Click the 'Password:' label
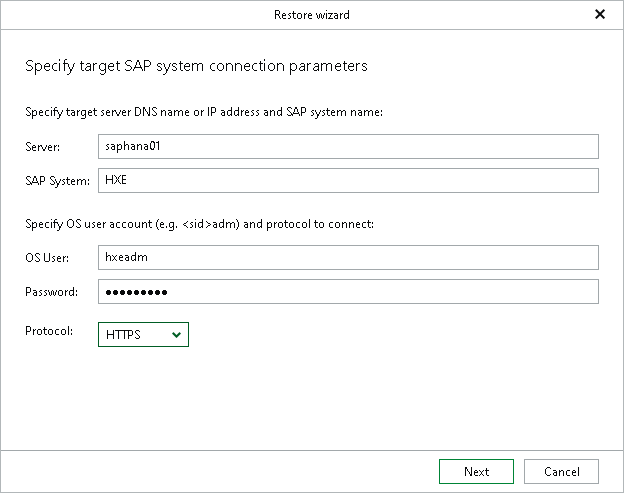The image size is (624, 493). pos(51,292)
